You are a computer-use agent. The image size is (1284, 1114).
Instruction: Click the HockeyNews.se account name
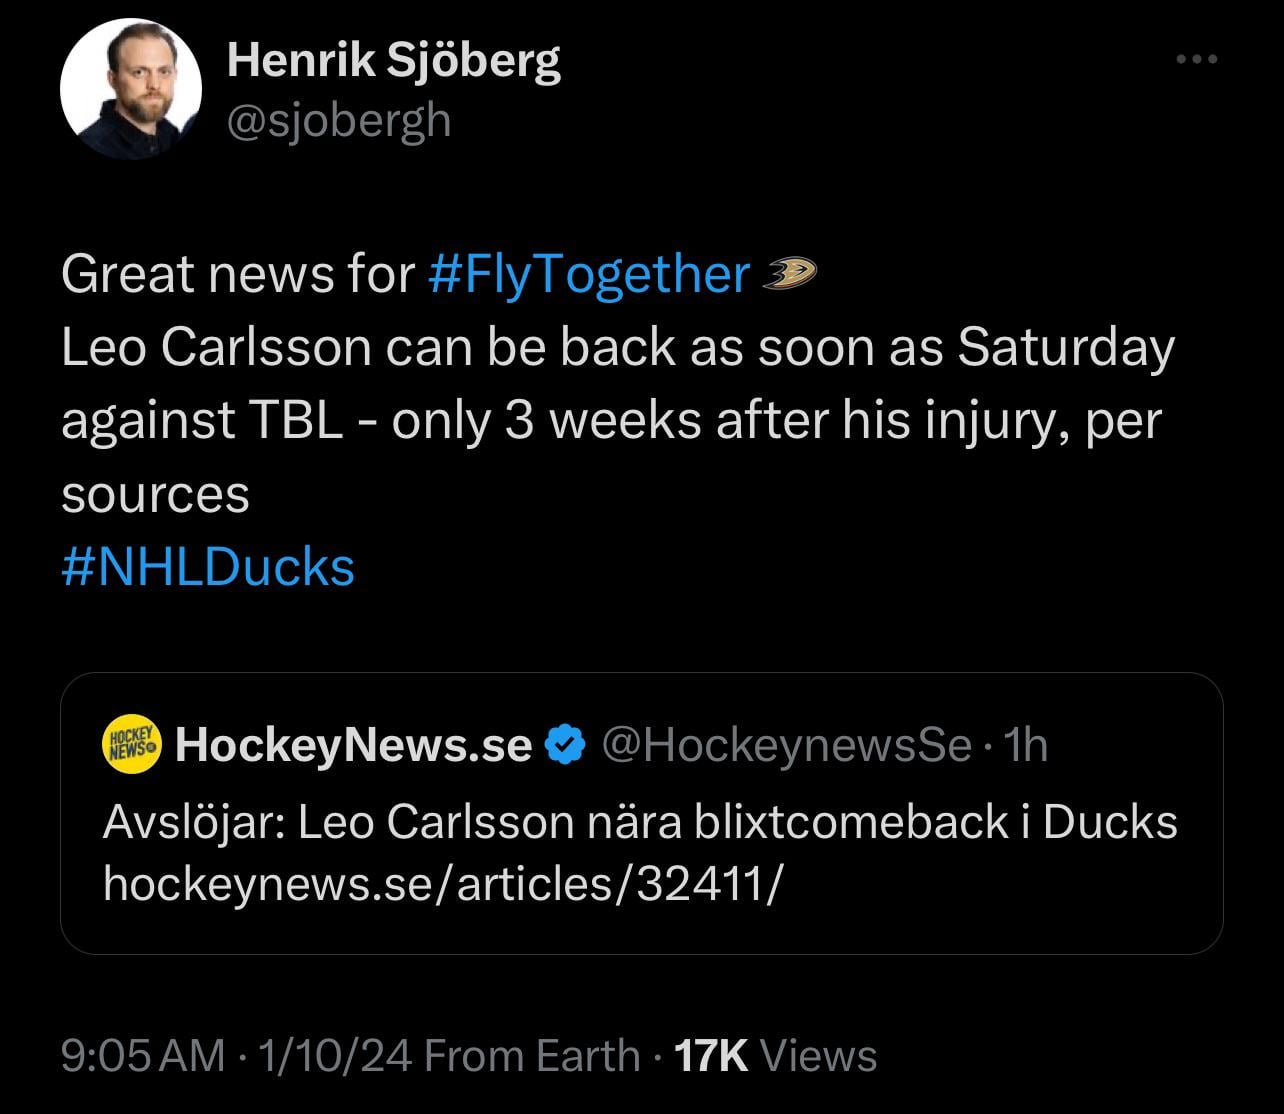click(353, 745)
